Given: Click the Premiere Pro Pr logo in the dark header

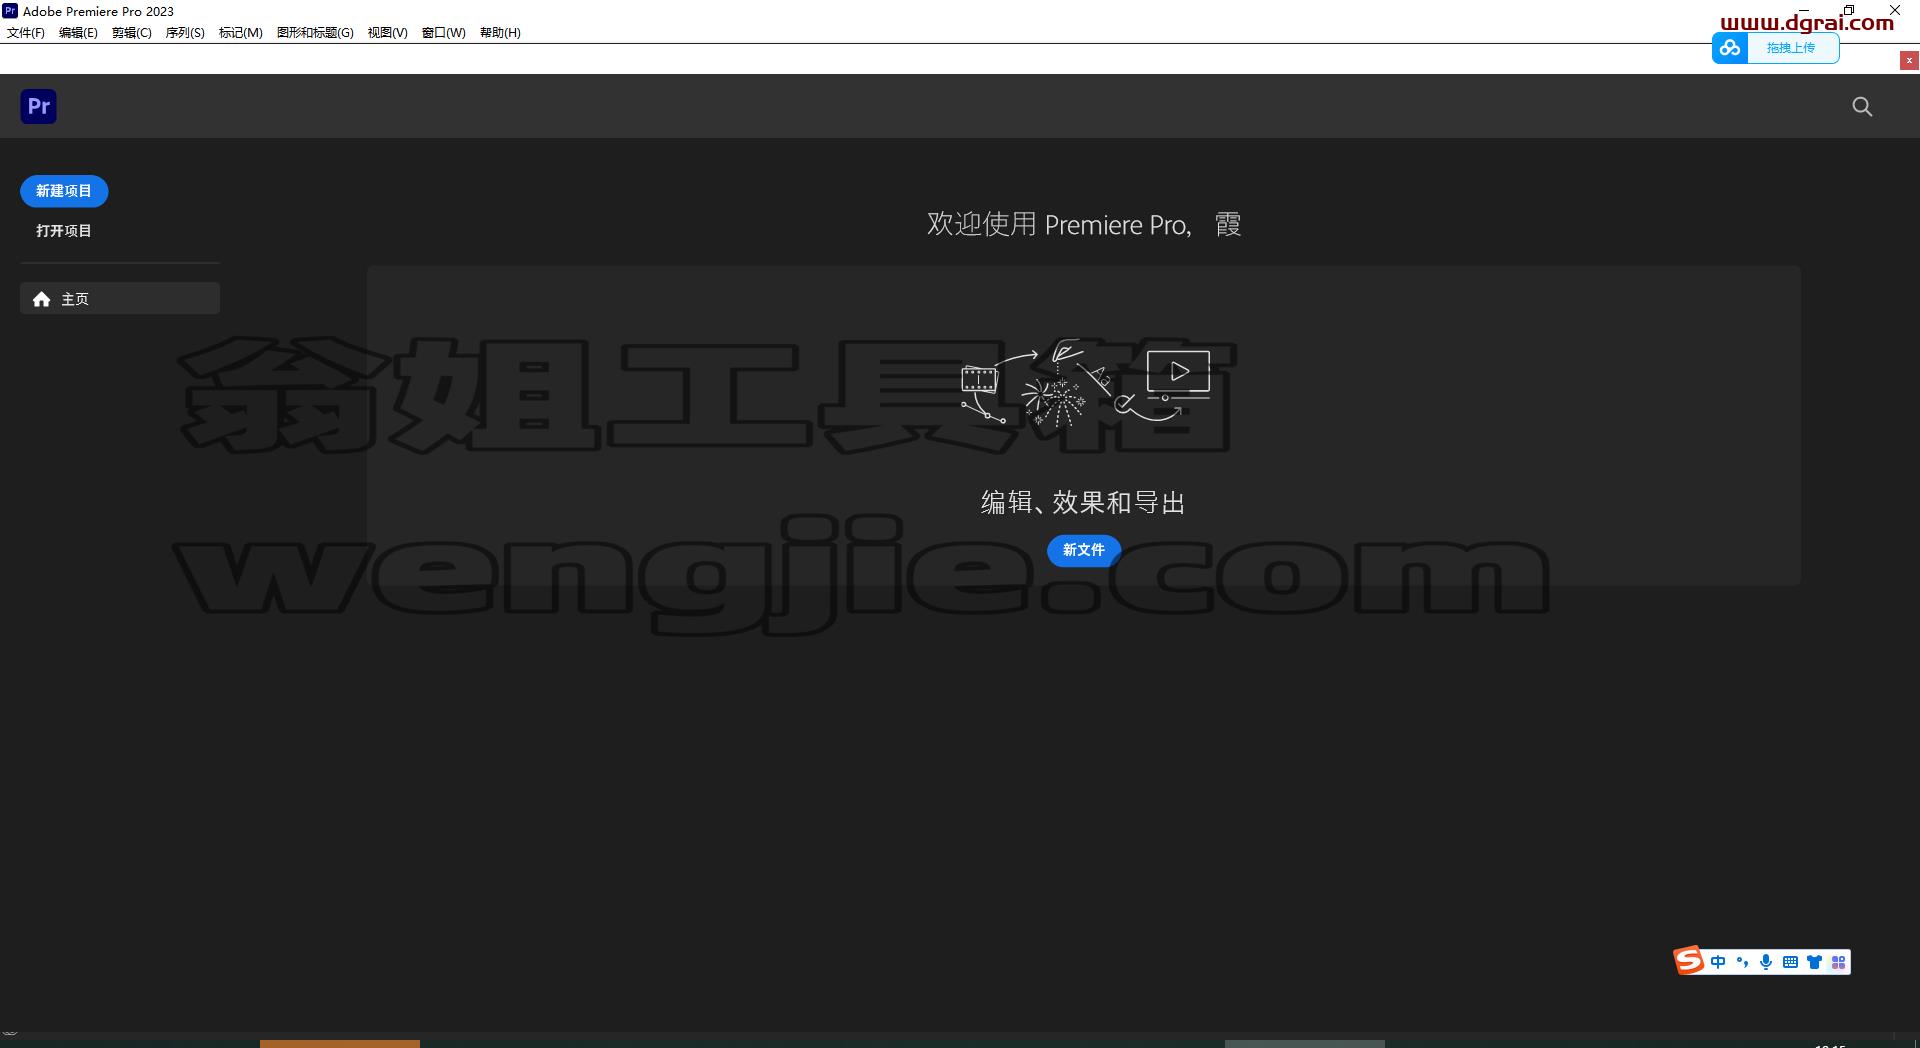Looking at the screenshot, I should pos(38,106).
